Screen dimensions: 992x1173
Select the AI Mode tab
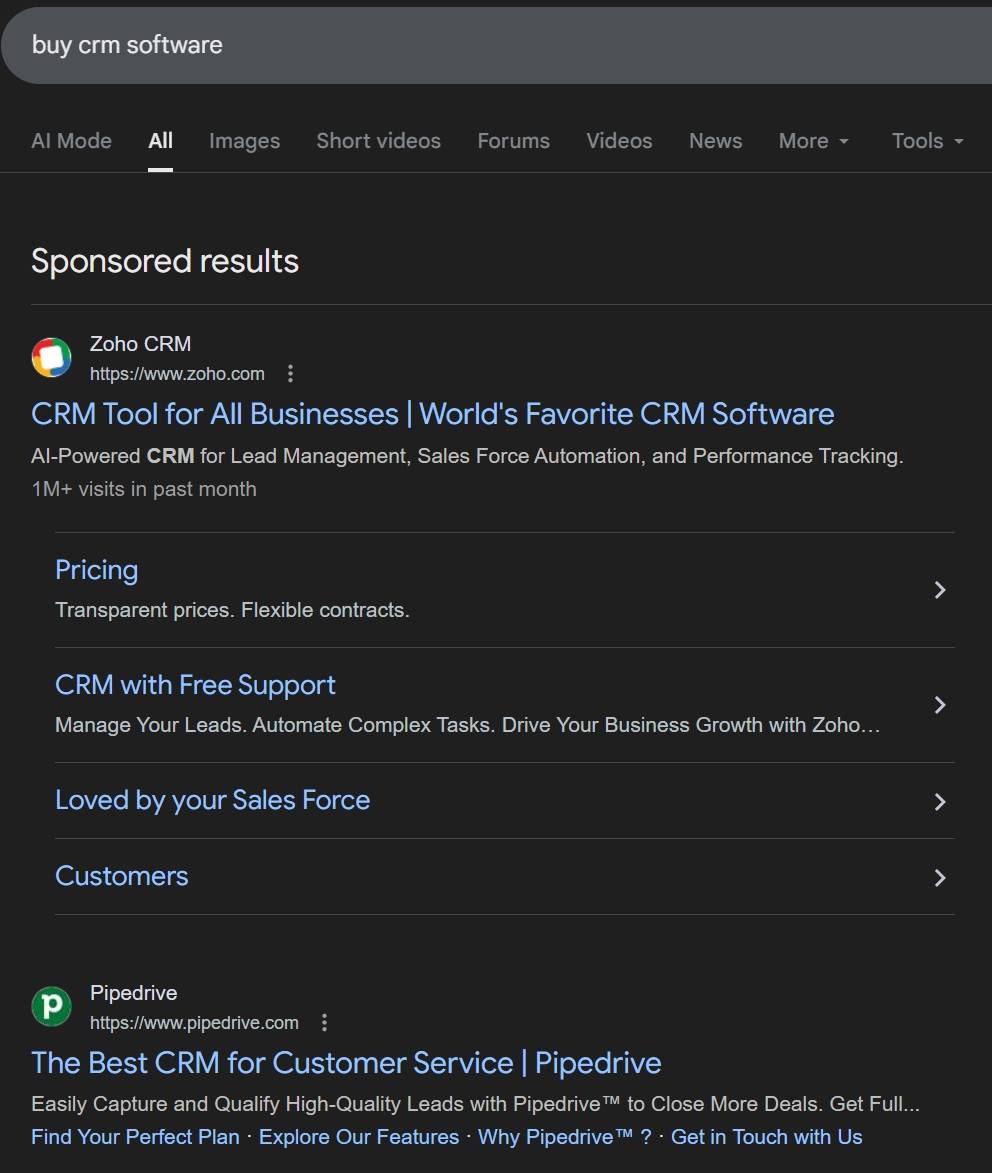[71, 141]
